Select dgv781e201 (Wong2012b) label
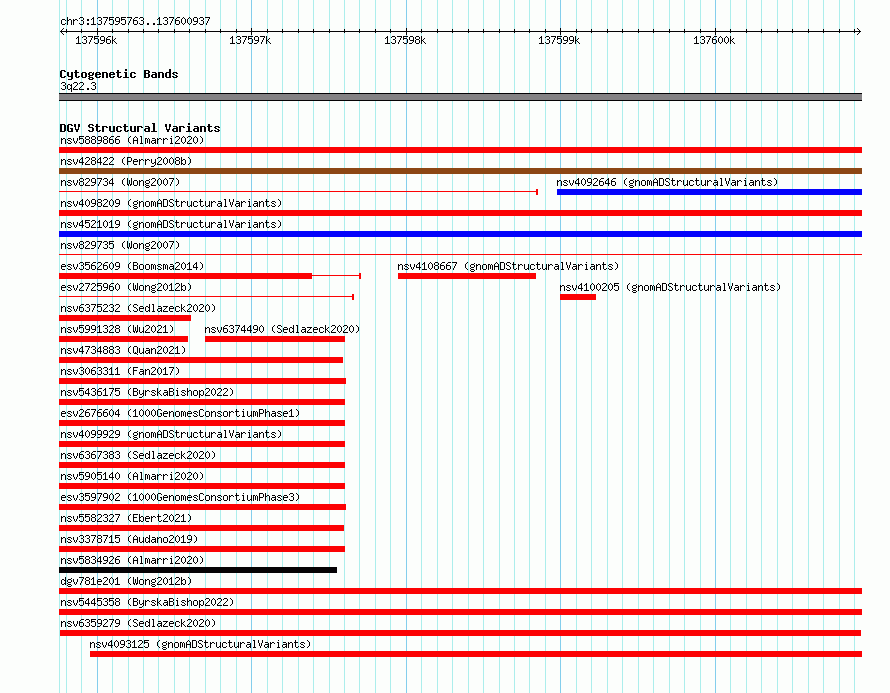Viewport: 890px width, 693px height. (x=126, y=581)
